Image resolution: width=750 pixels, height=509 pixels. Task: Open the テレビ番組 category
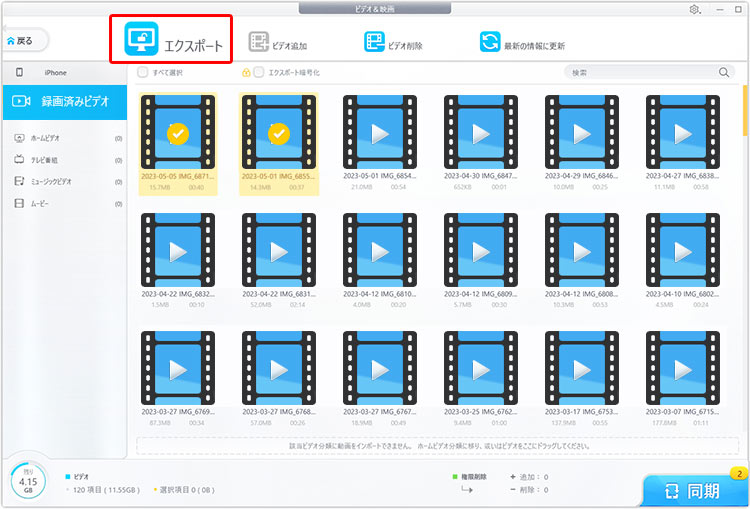pyautogui.click(x=65, y=160)
